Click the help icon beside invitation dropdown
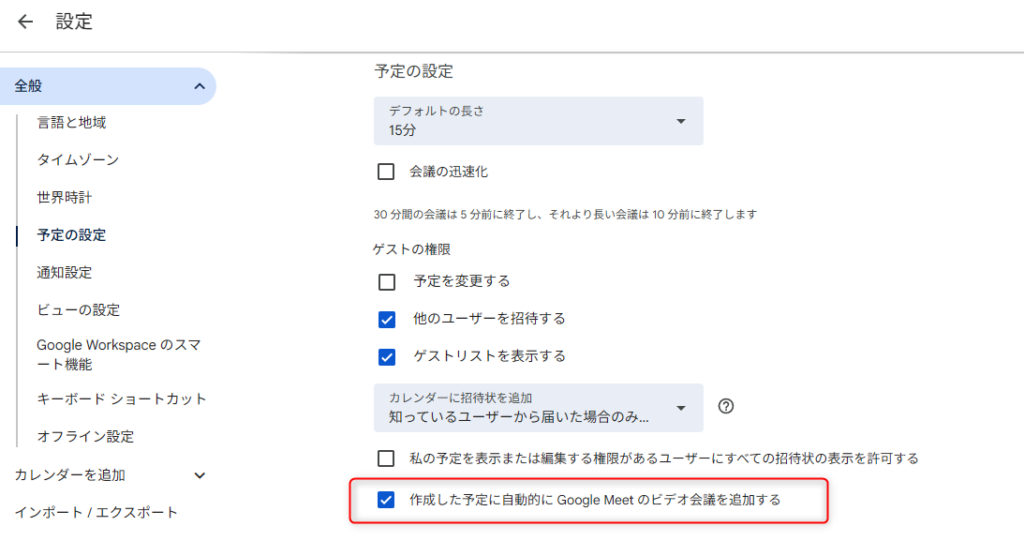This screenshot has width=1024, height=556. pos(727,406)
